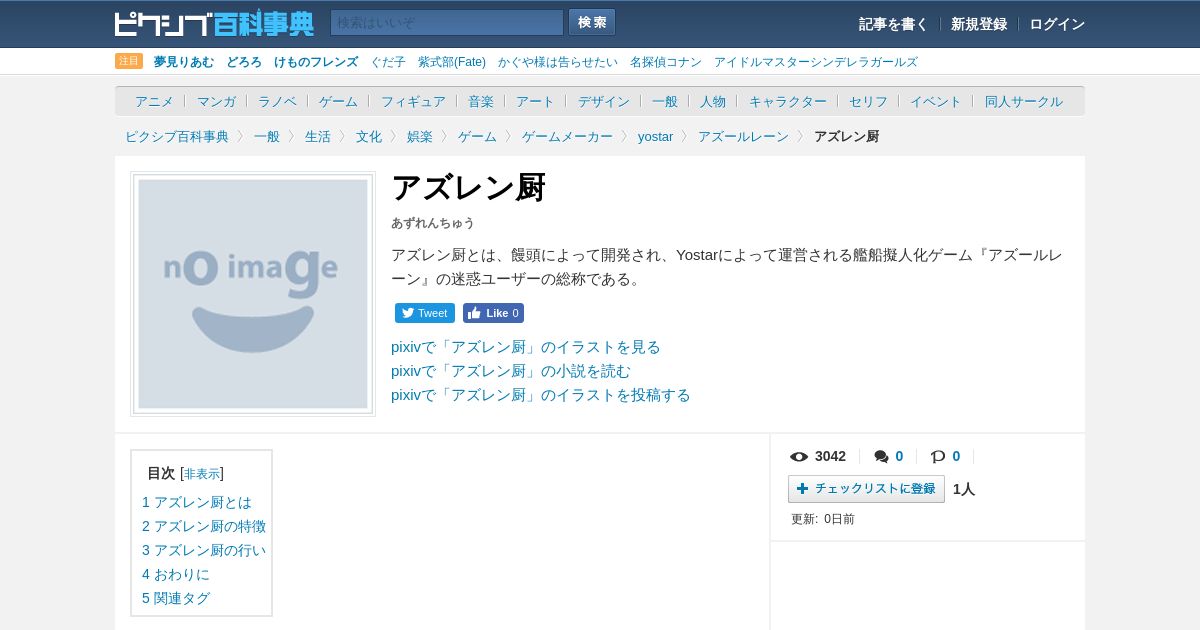
Task: Open trending tag 名探偵コナン
Action: [666, 62]
